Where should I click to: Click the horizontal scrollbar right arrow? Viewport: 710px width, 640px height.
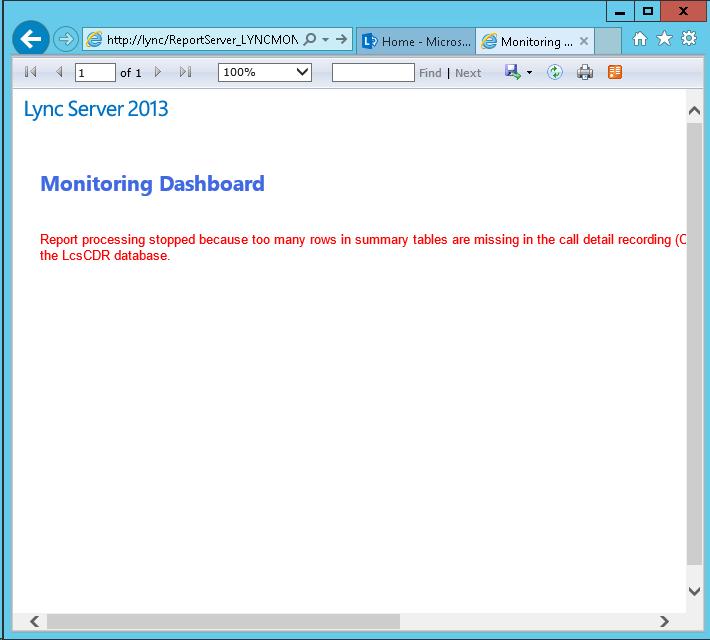click(664, 621)
